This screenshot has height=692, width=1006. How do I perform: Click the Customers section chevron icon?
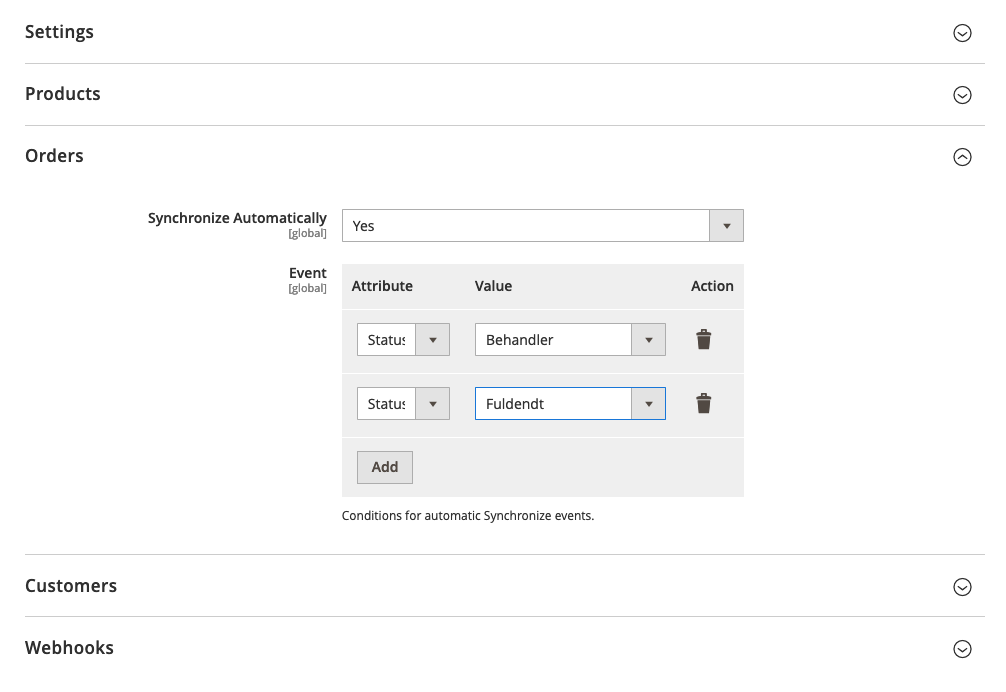pos(962,587)
